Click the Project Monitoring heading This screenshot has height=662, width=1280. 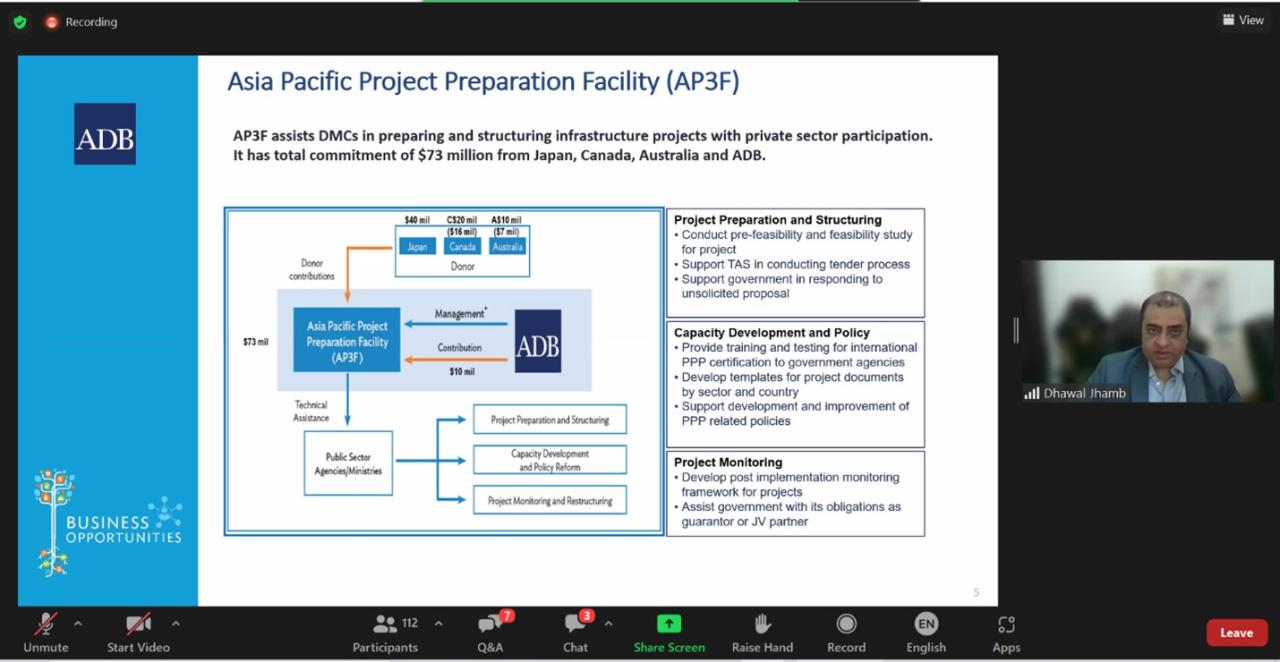[x=728, y=463]
